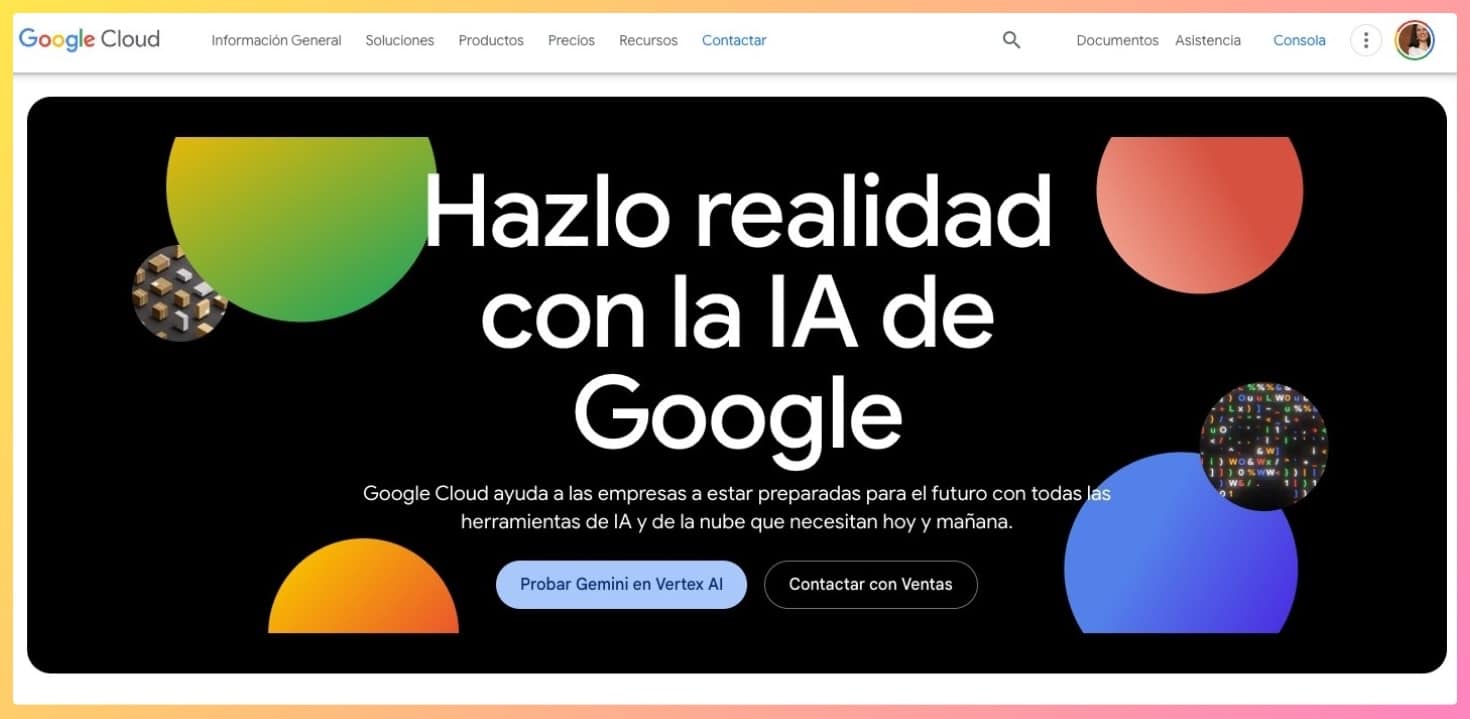Open the Recursos menu
1470x719 pixels.
648,40
